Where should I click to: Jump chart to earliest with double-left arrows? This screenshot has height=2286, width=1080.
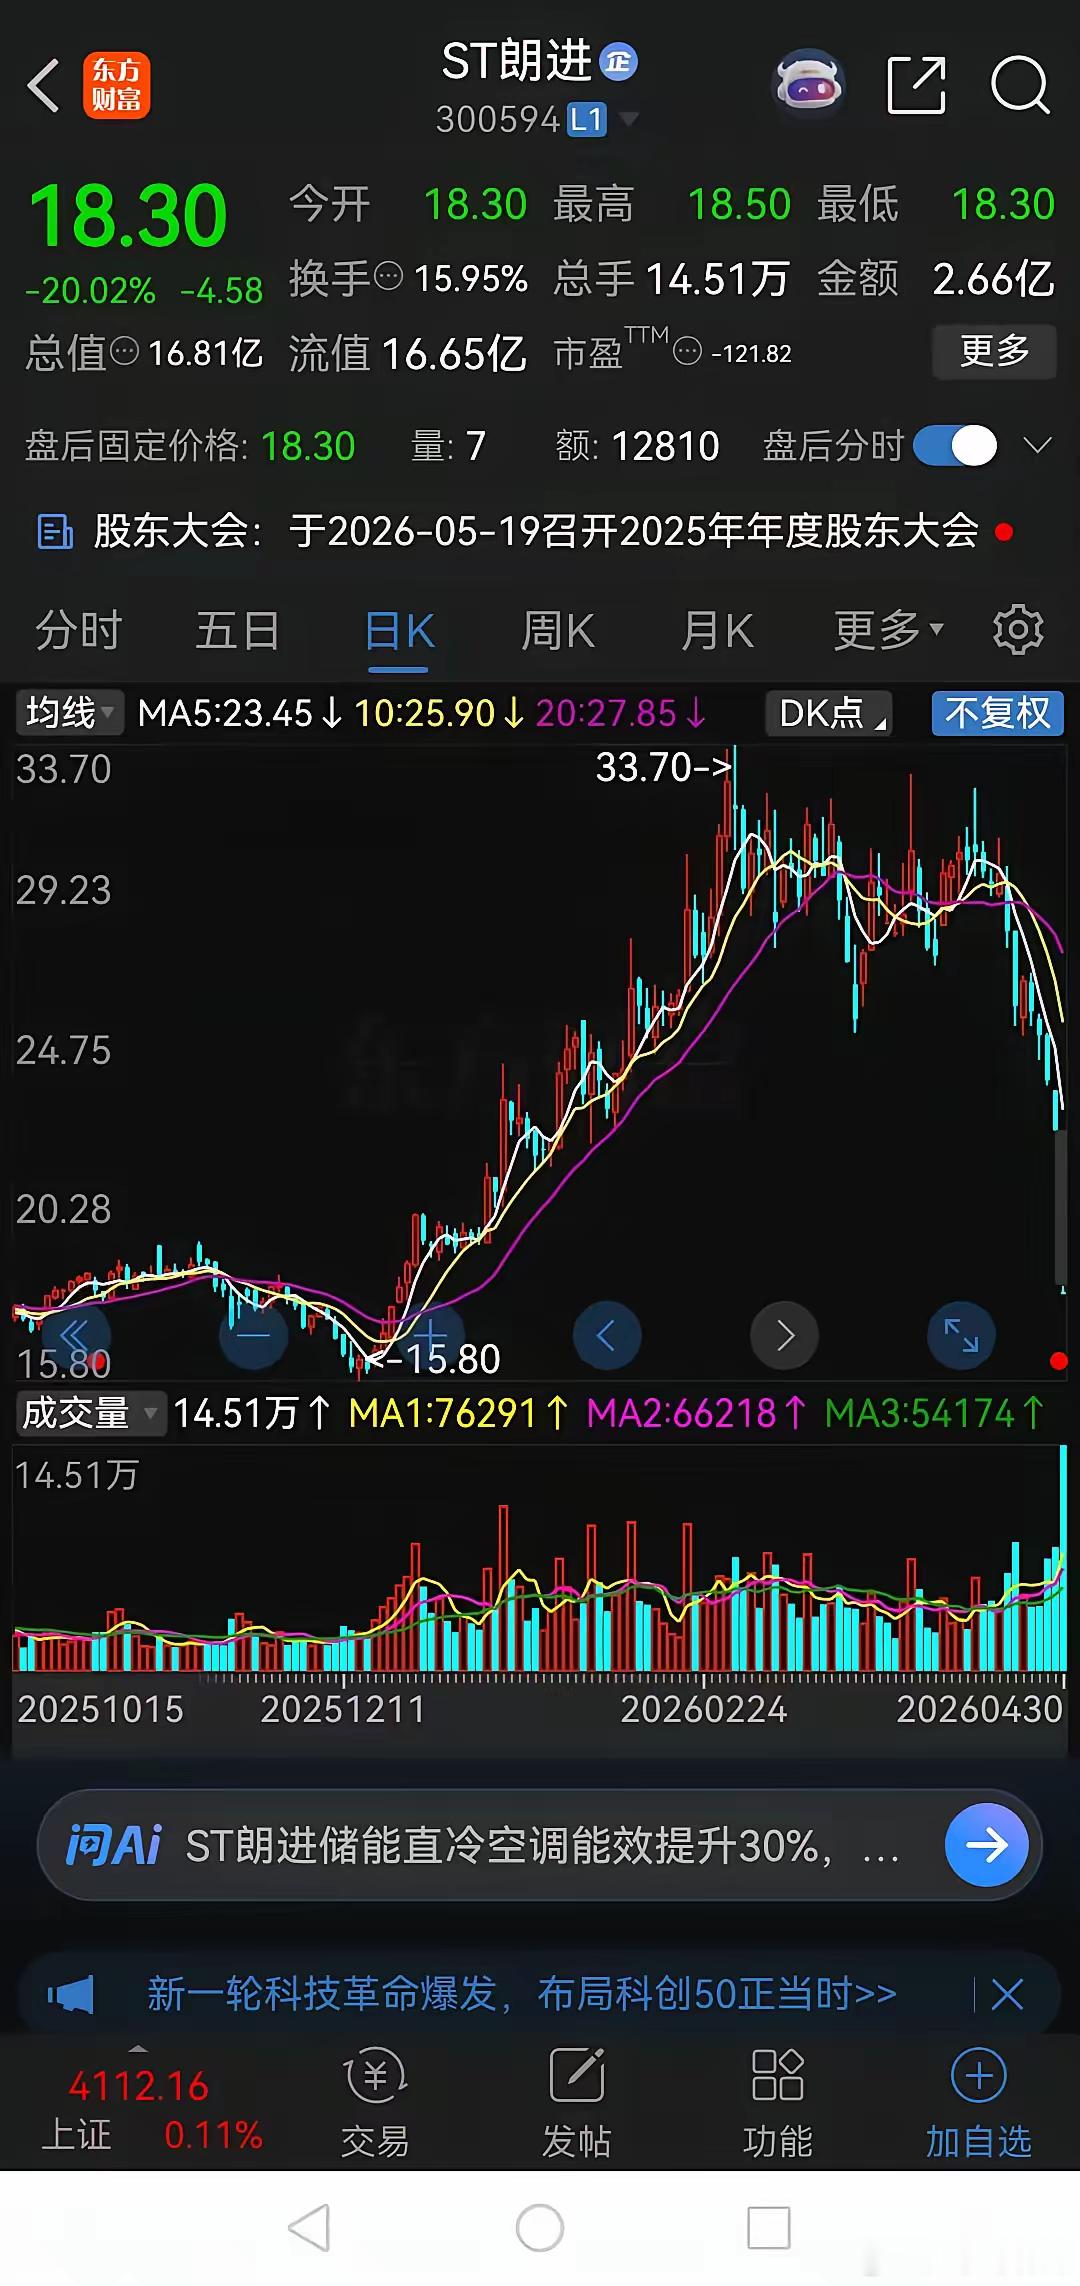[x=76, y=1334]
